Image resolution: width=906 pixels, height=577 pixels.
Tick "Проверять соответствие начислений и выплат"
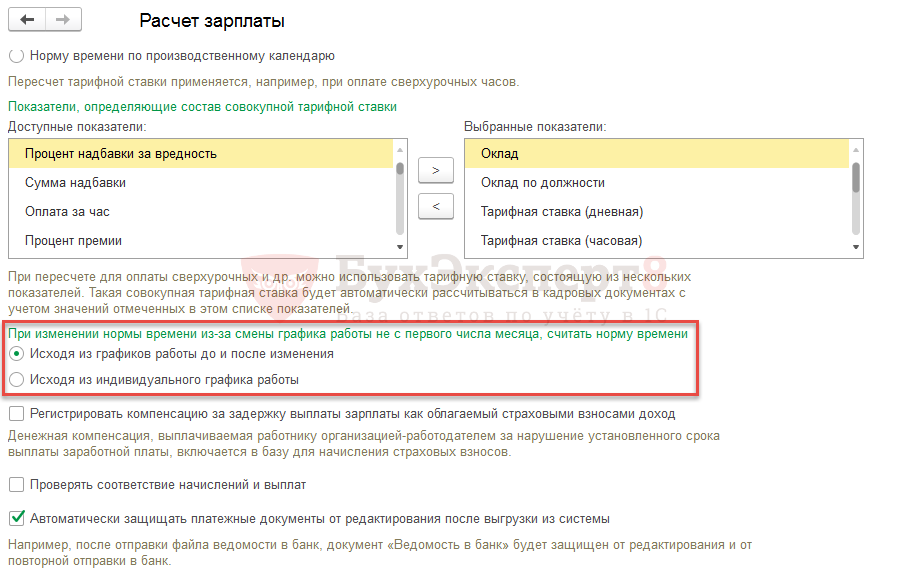(16, 485)
